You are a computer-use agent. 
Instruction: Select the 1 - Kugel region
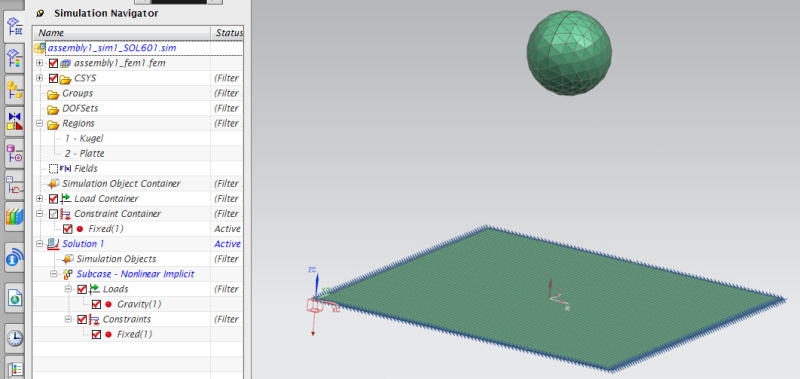84,139
